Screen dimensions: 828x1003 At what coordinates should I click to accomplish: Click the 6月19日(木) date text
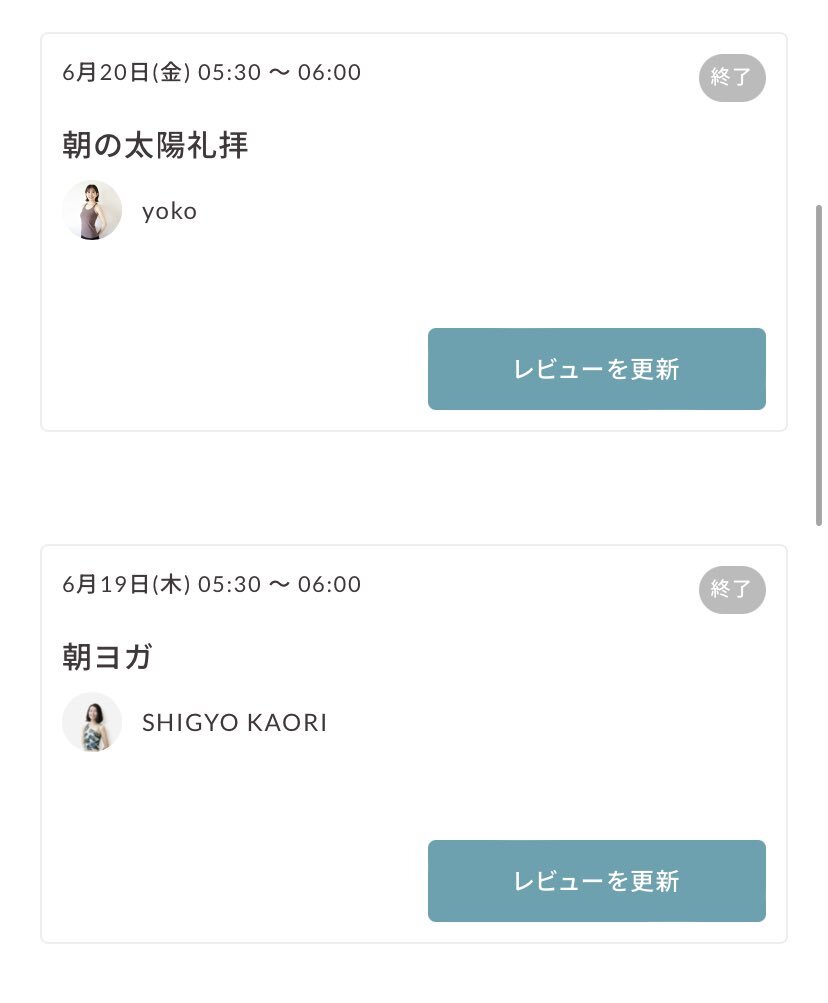pos(126,584)
